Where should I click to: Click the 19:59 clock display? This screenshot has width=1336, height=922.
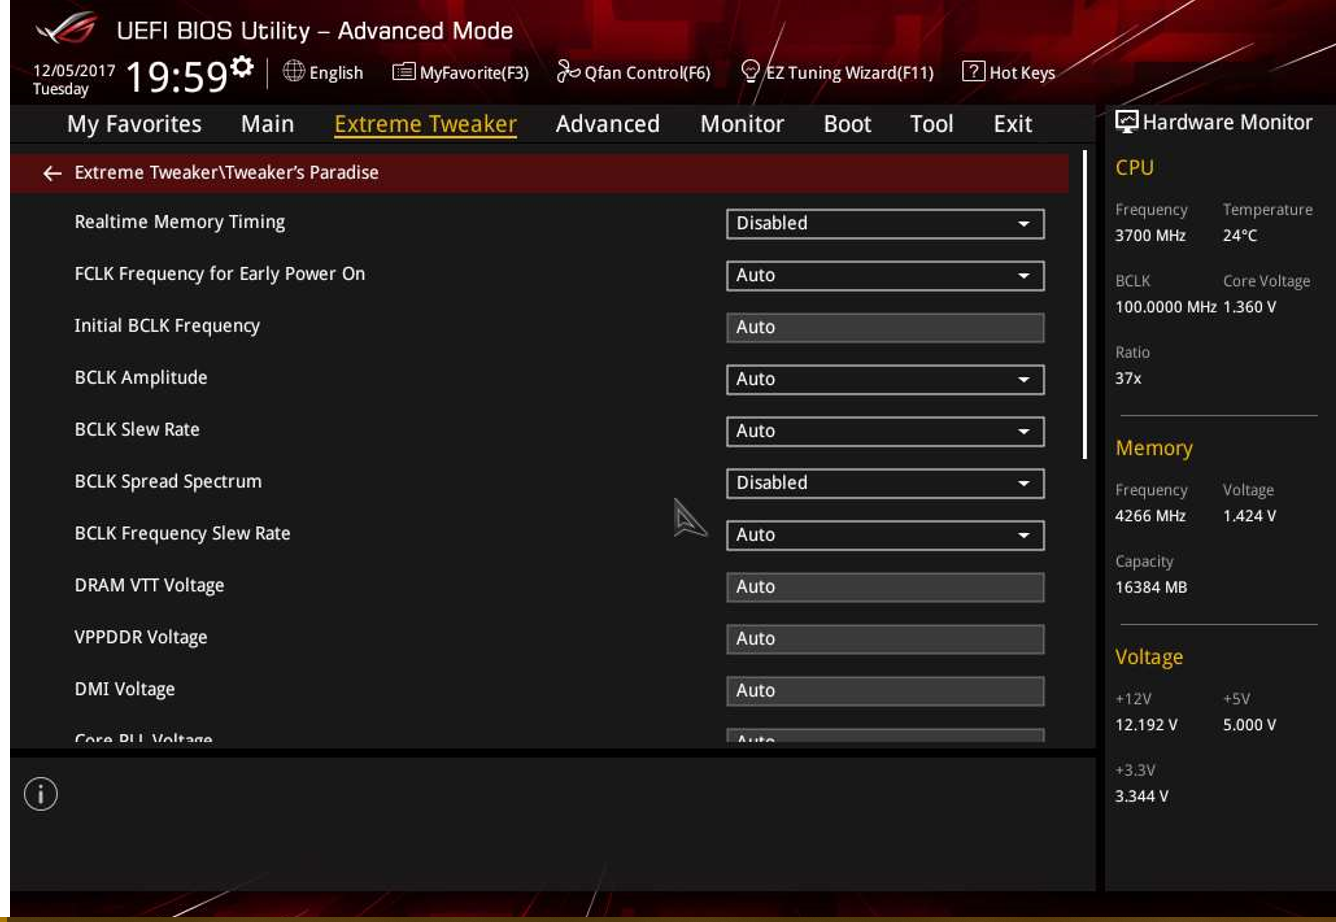176,76
